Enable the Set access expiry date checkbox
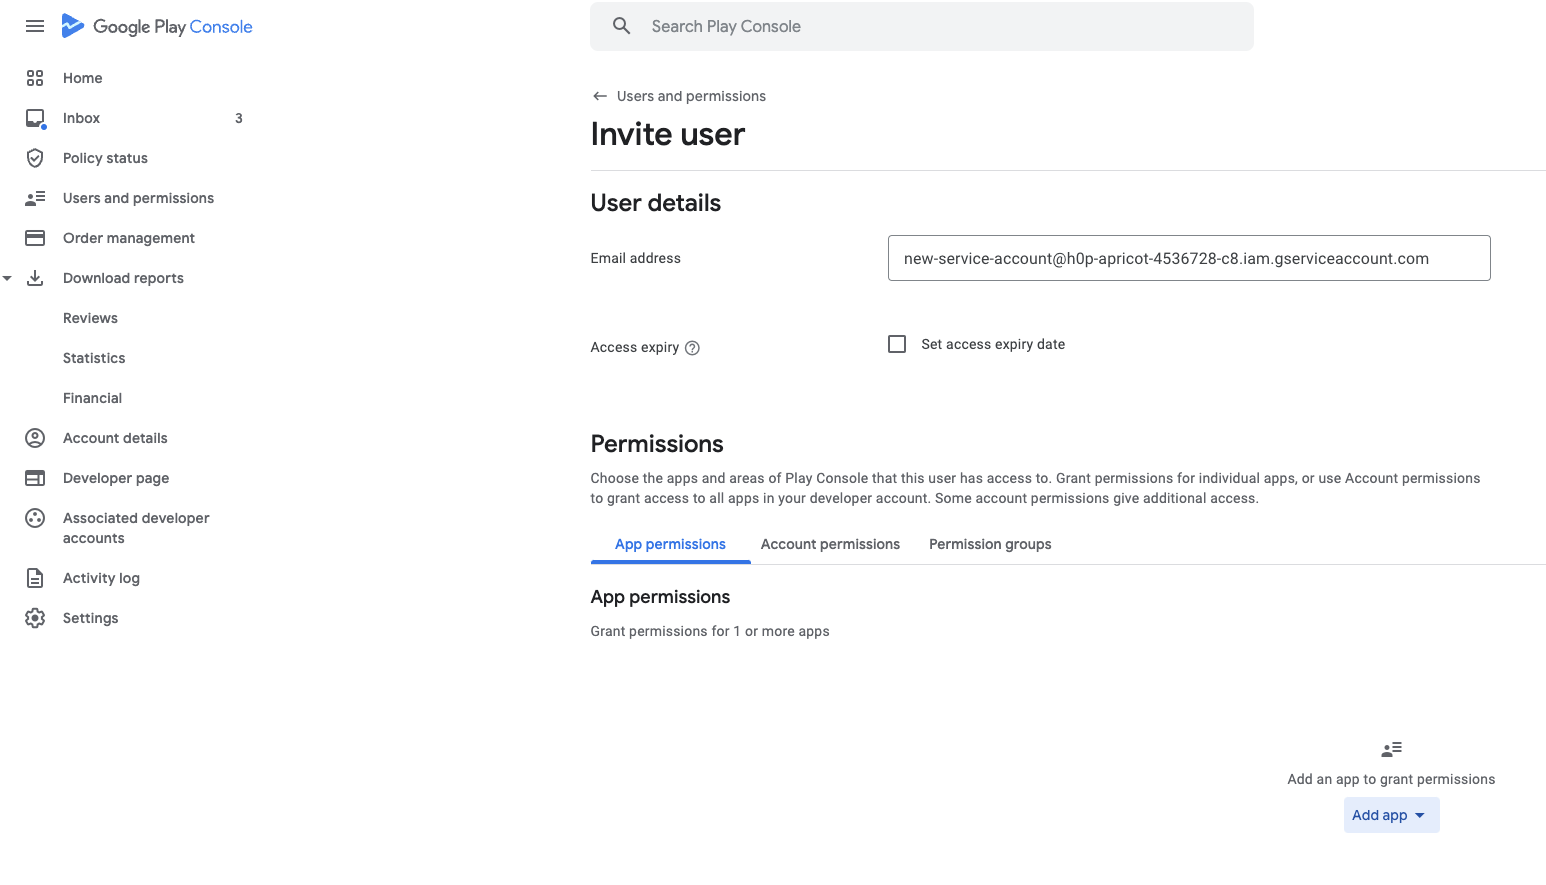1546x885 pixels. tap(897, 344)
